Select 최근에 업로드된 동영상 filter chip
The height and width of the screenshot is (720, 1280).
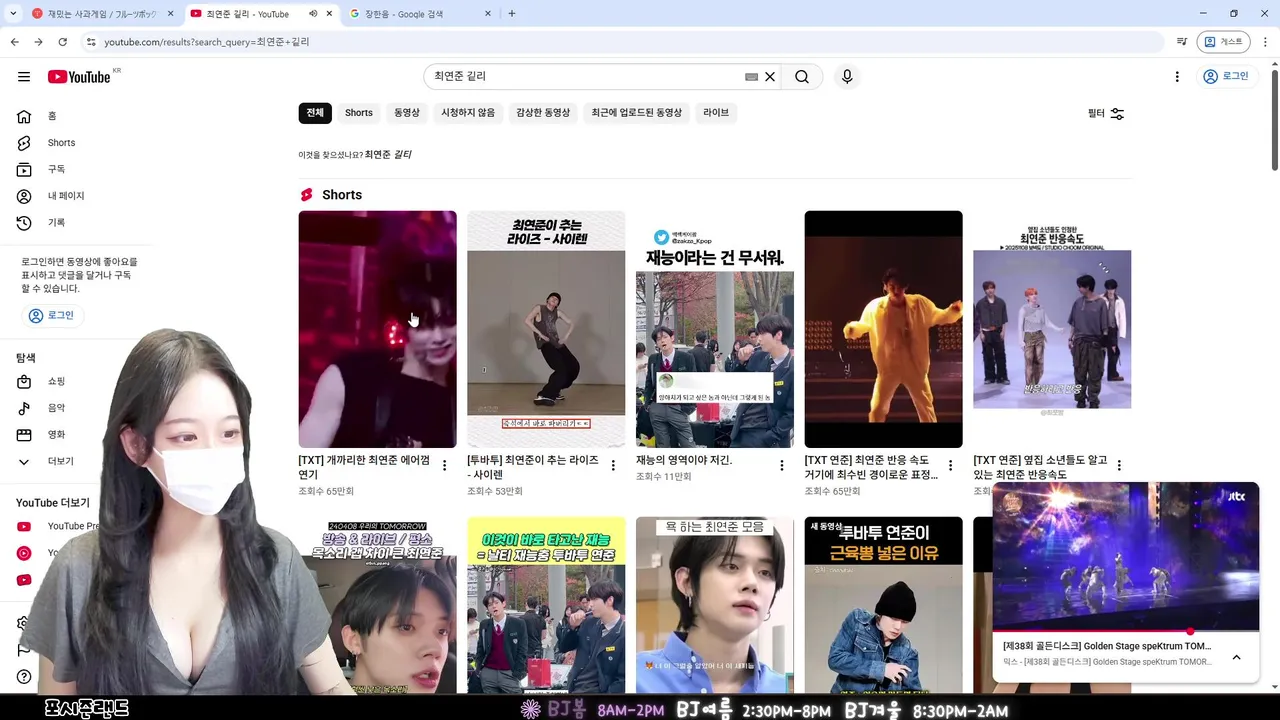coord(636,113)
